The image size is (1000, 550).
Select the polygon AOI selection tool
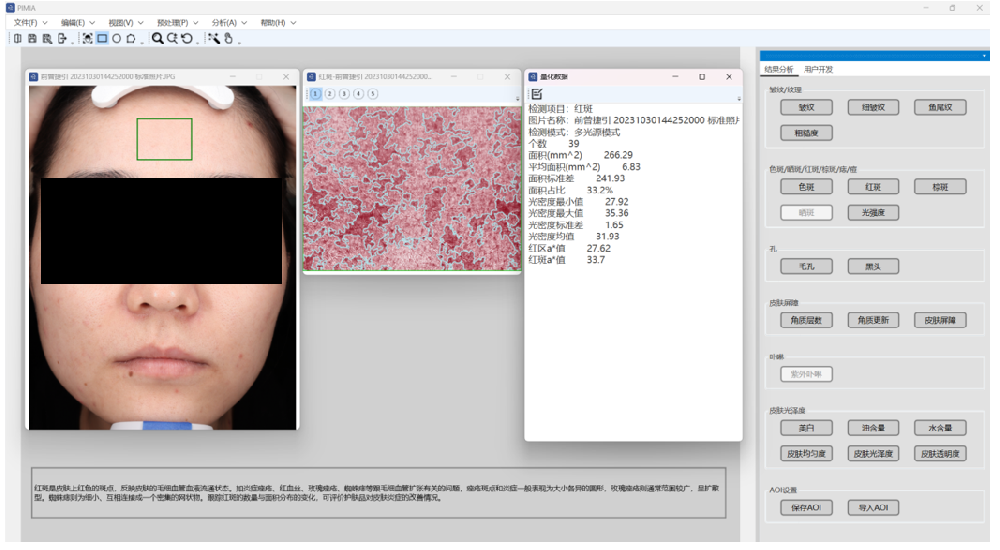(x=131, y=38)
